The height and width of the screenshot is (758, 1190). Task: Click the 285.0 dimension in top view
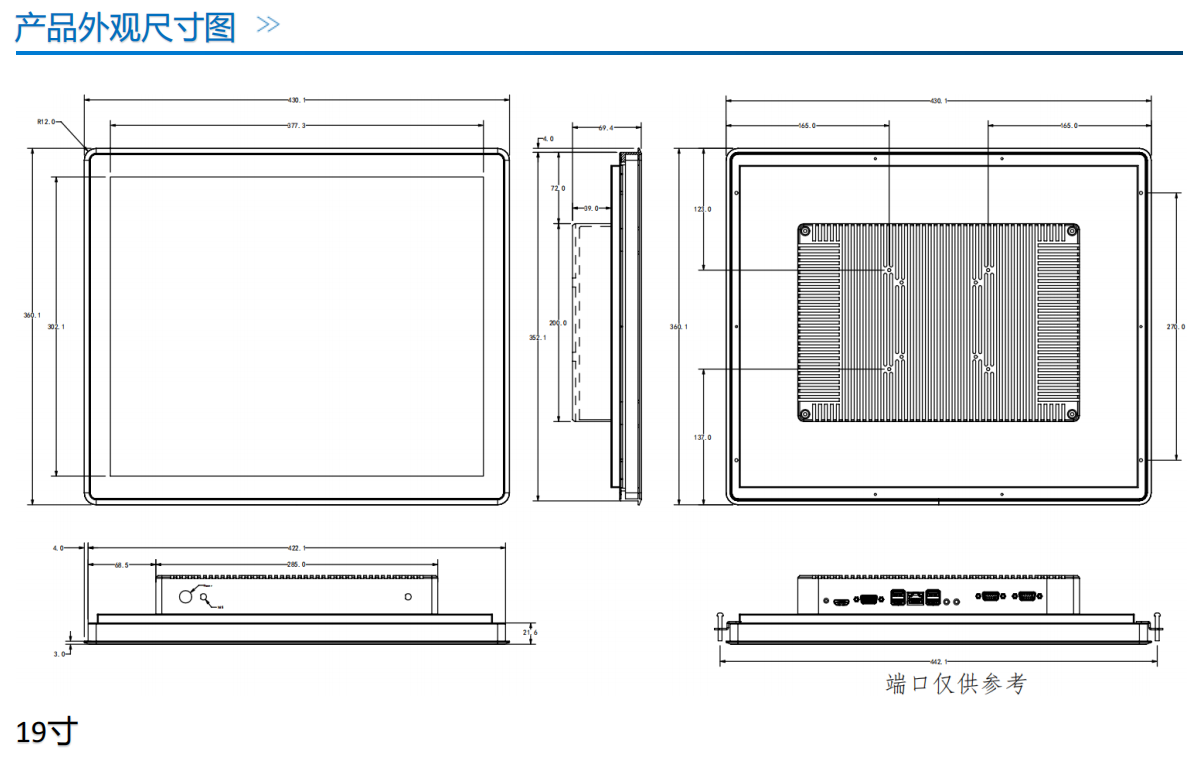coord(297,565)
